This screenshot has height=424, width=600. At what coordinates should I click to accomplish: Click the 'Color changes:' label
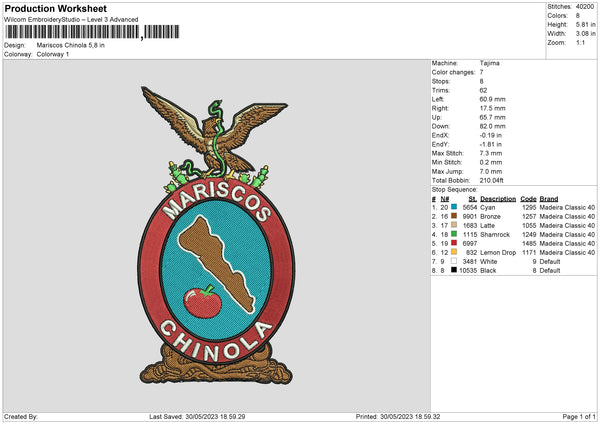(453, 72)
